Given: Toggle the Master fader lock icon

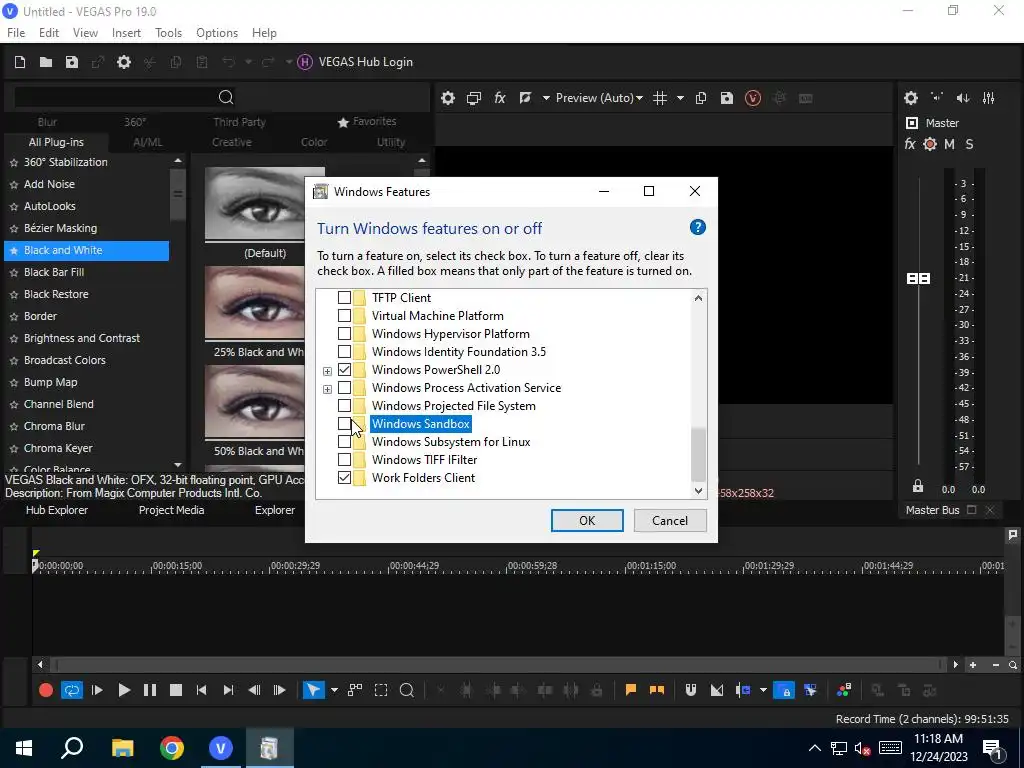Looking at the screenshot, I should 918,486.
